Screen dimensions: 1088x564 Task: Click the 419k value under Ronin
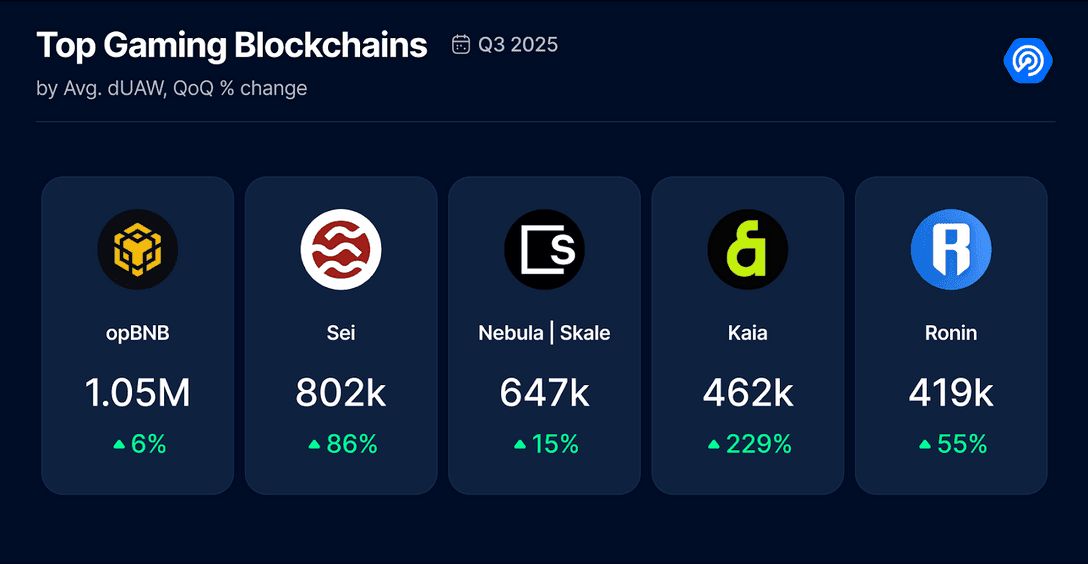(x=951, y=394)
